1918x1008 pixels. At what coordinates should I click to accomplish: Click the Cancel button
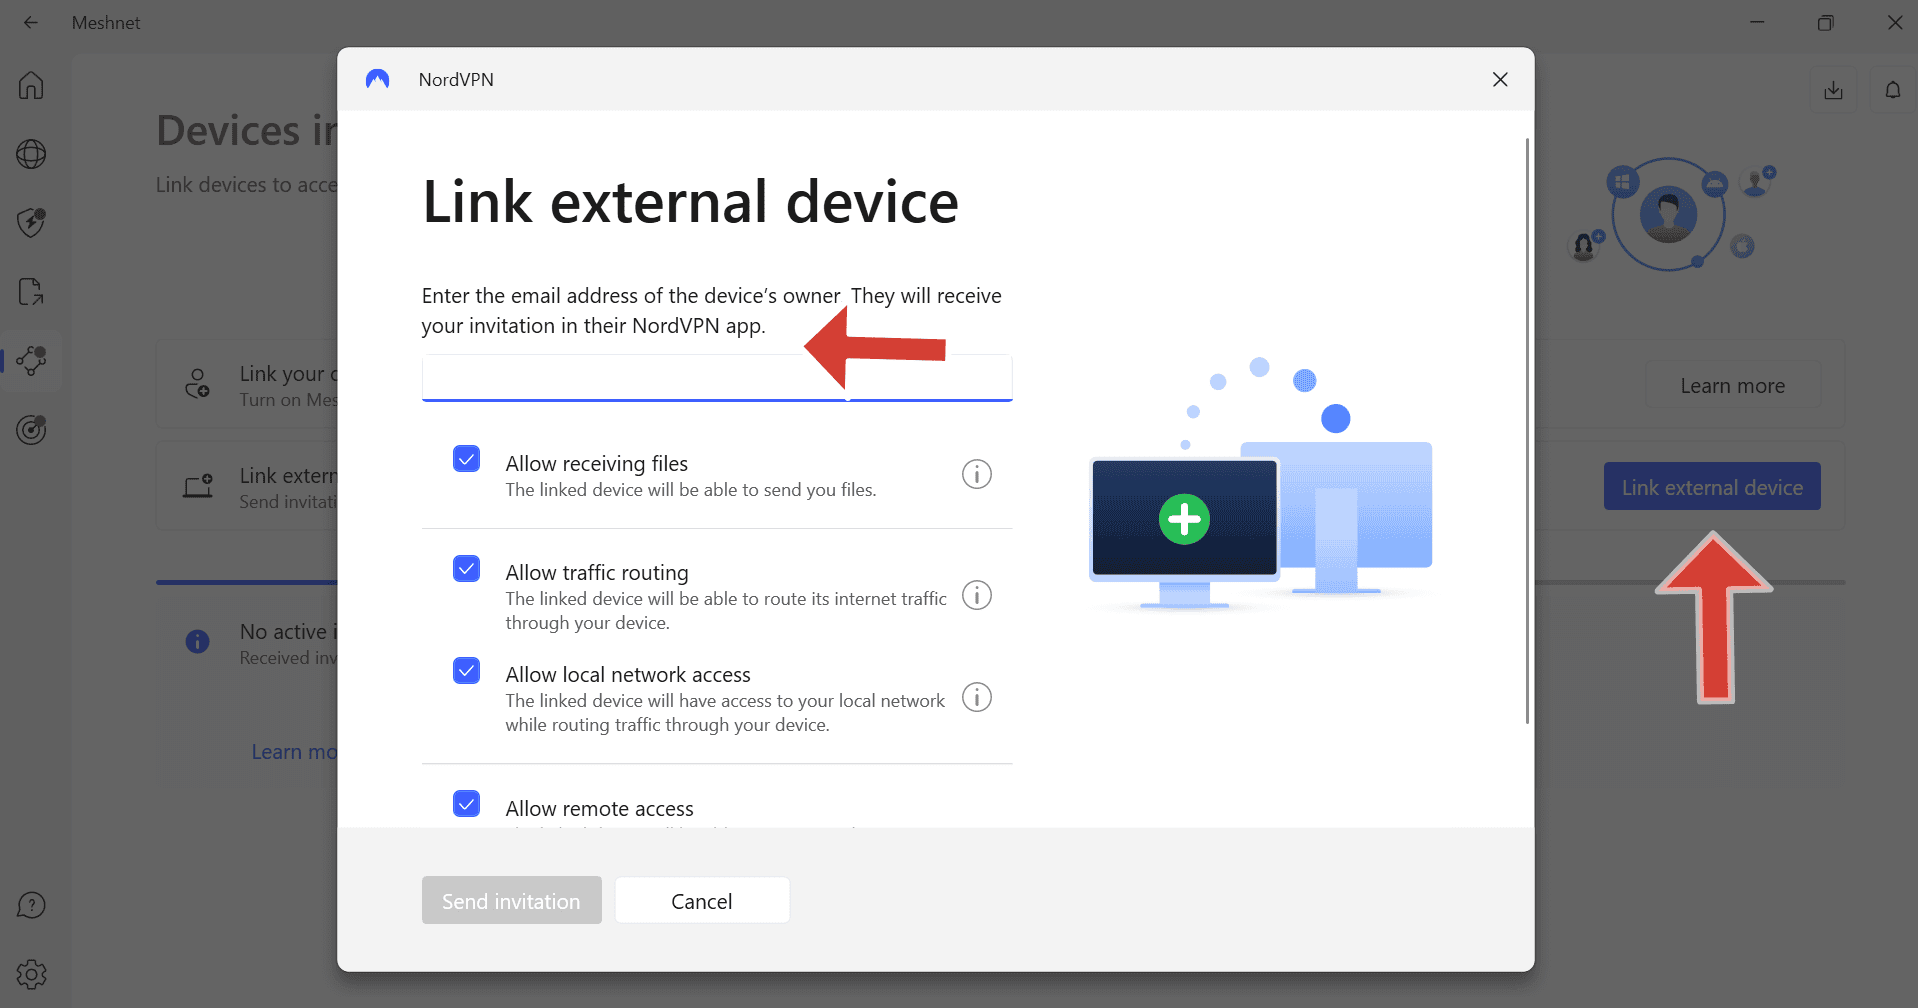pos(702,901)
